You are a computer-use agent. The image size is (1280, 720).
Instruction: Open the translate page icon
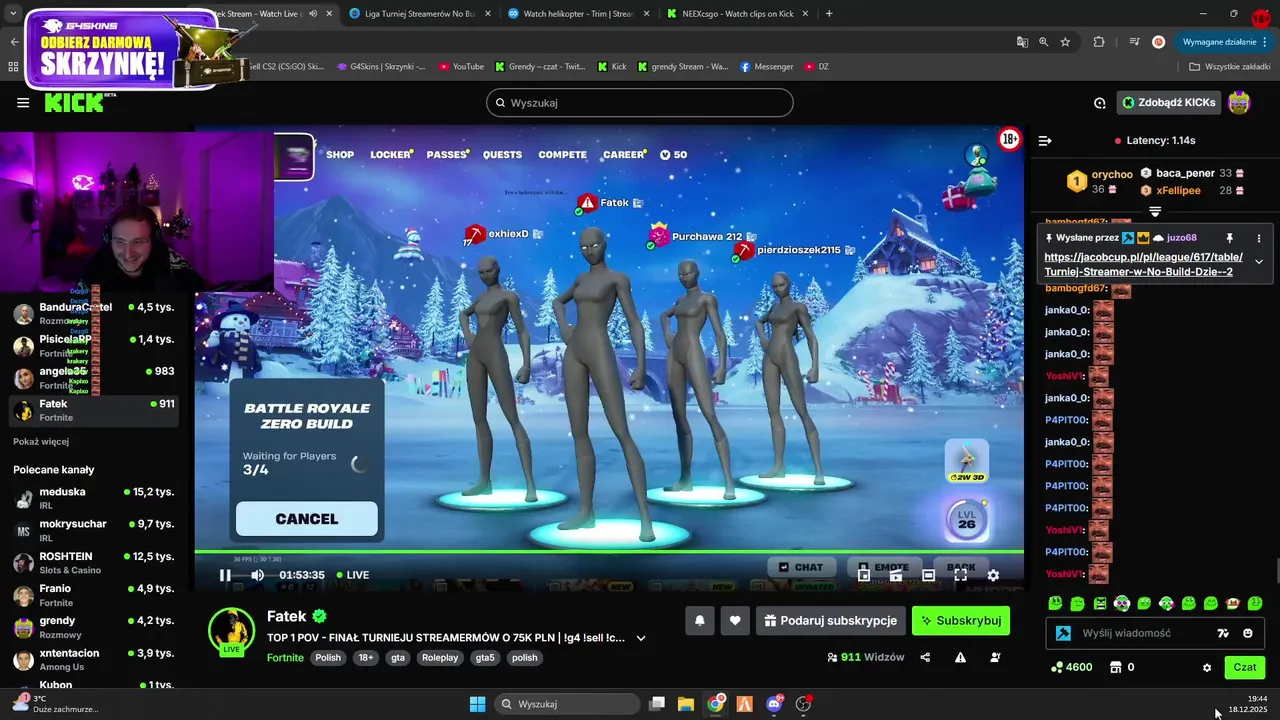(1021, 42)
